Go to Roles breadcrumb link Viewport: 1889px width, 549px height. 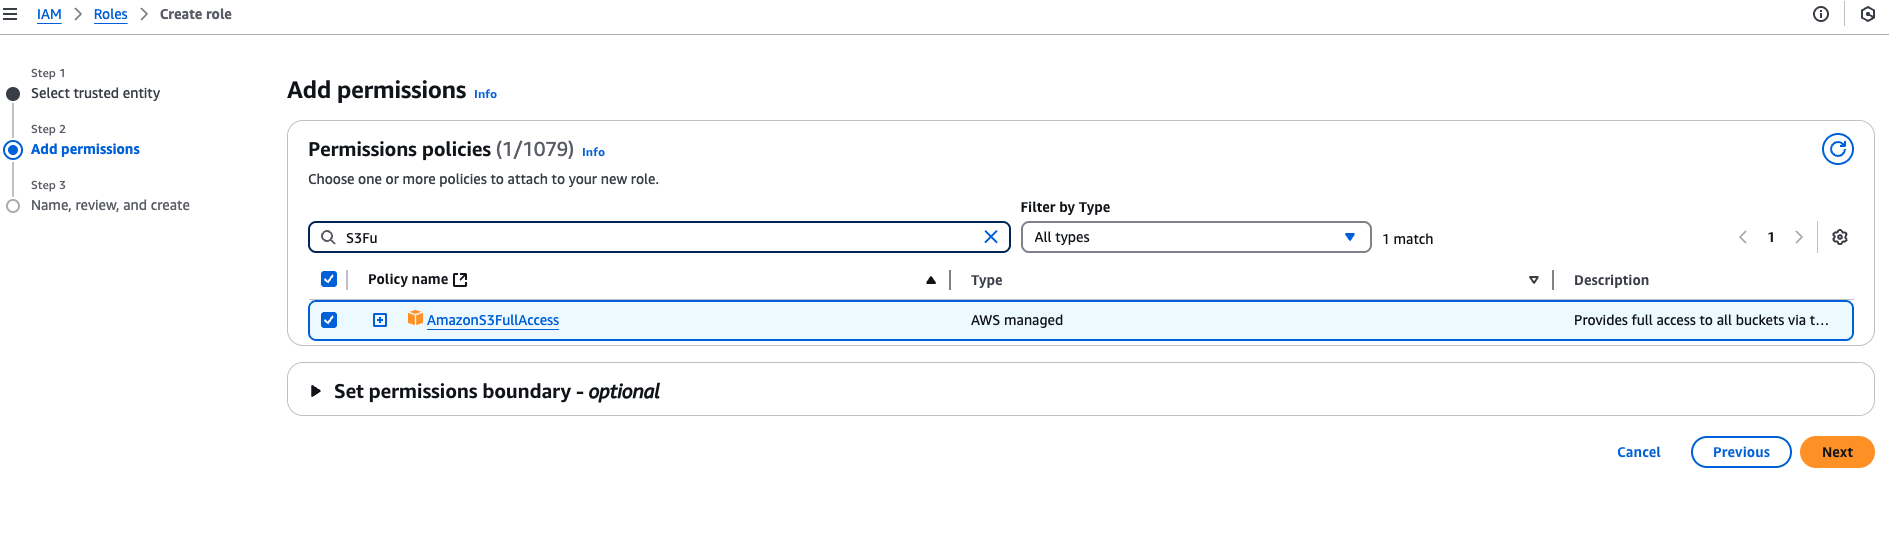[x=111, y=14]
